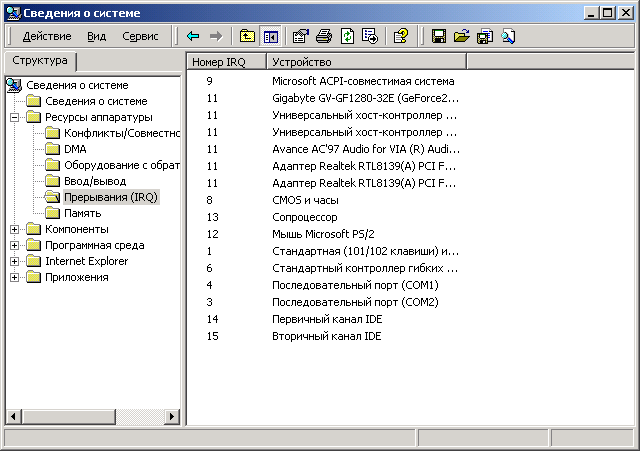Open a file with open-folder icon
The width and height of the screenshot is (640, 451).
pyautogui.click(x=462, y=36)
